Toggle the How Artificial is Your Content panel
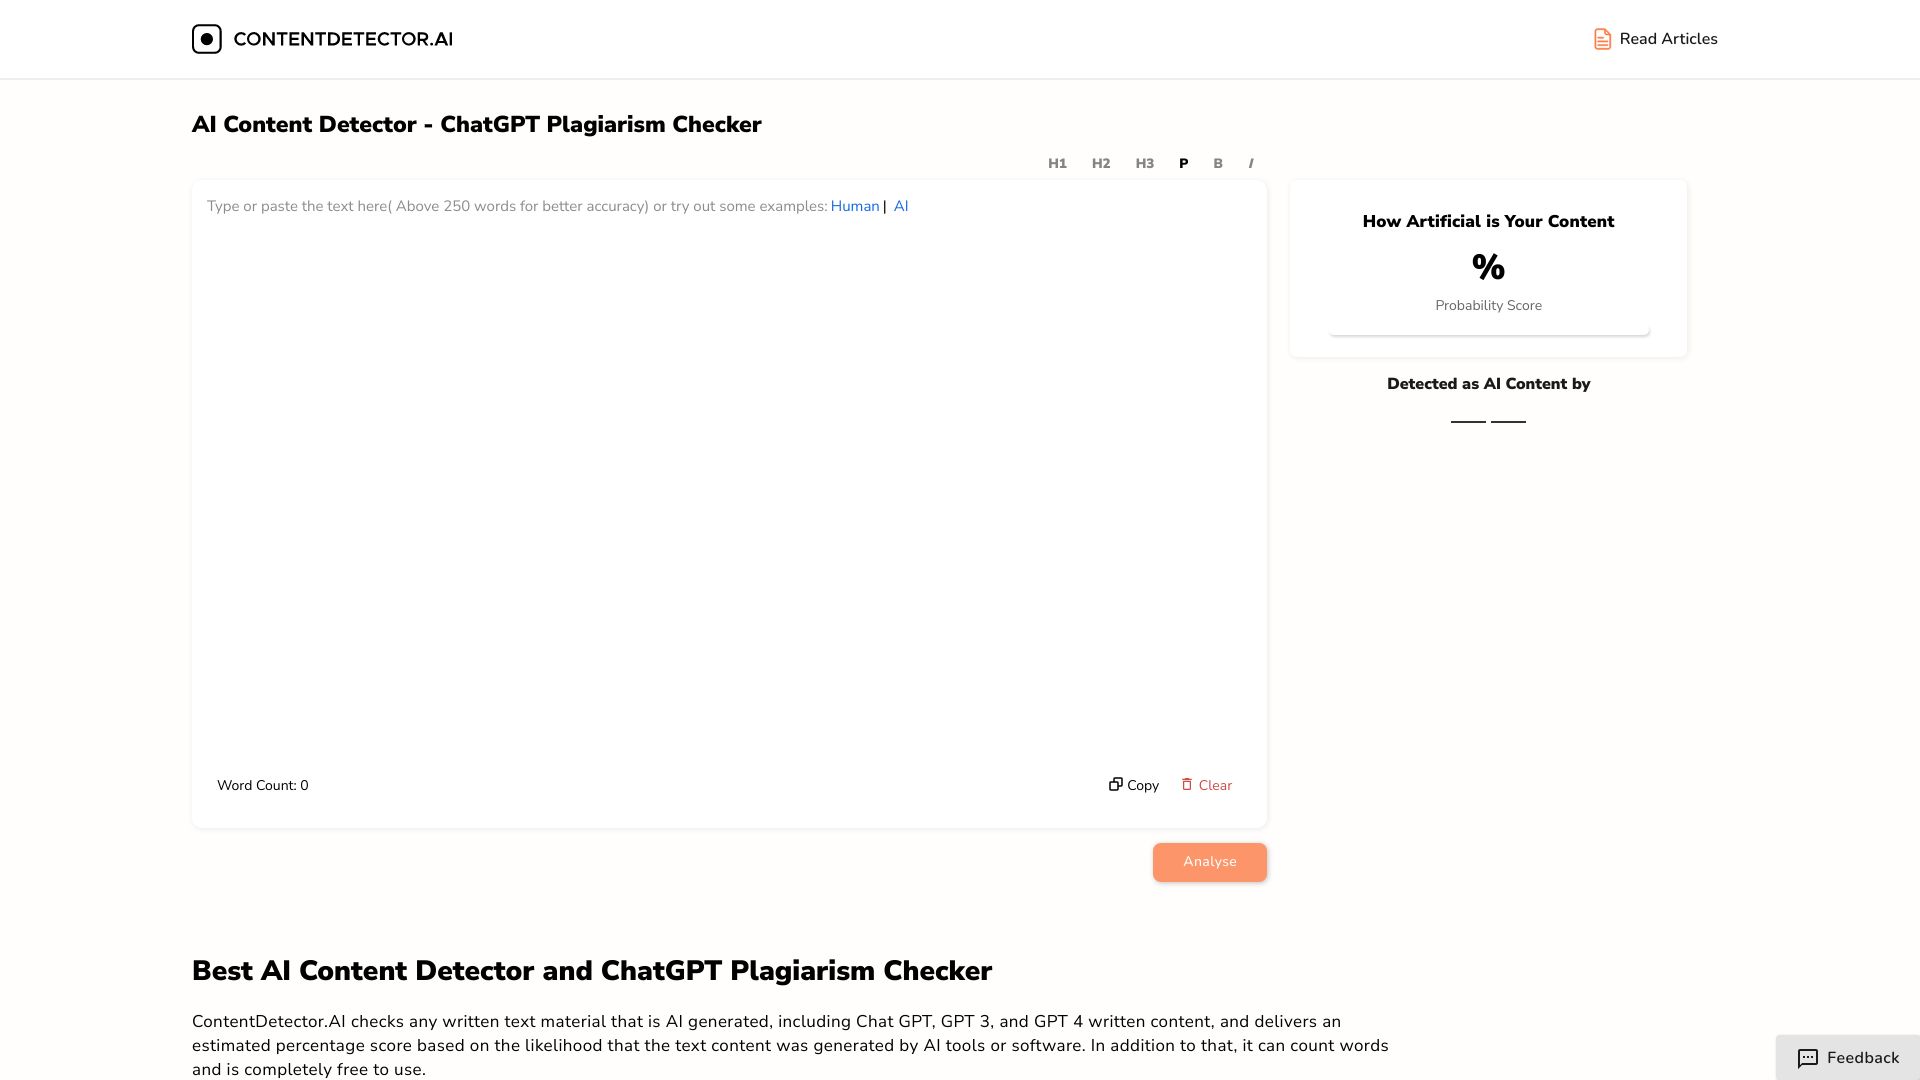 click(1487, 220)
